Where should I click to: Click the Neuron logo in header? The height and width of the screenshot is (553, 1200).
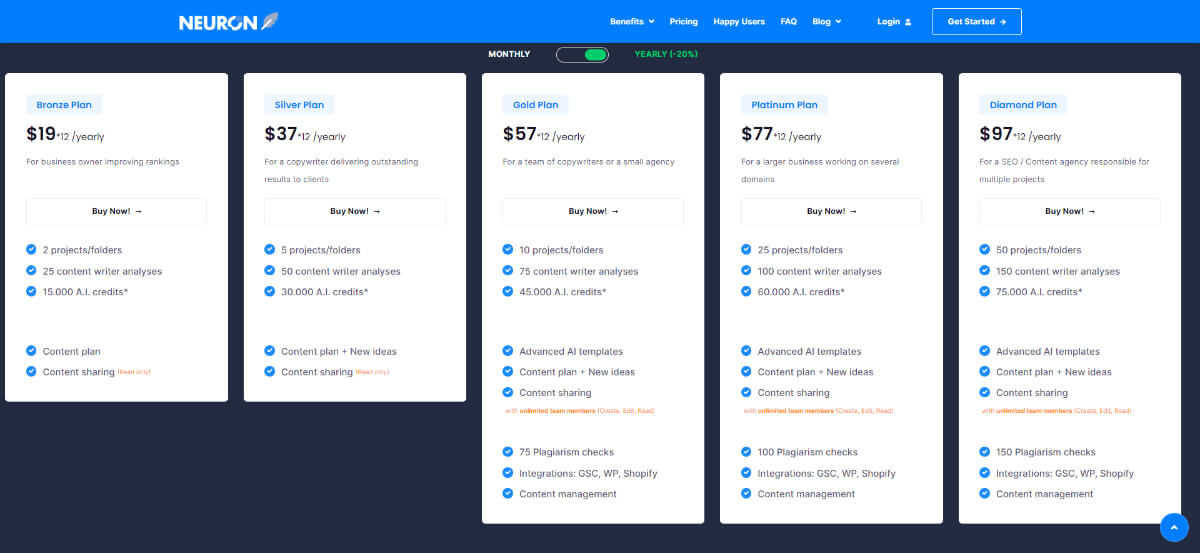tap(229, 21)
